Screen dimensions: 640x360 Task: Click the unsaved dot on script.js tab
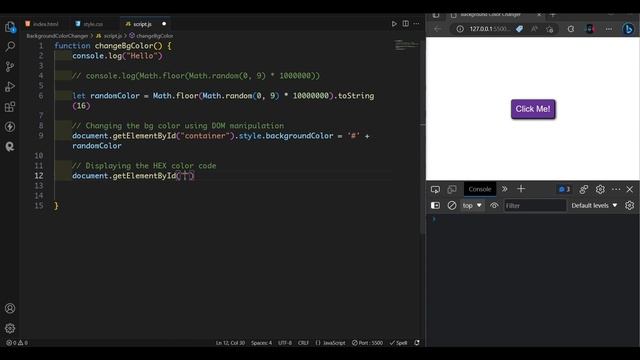click(164, 24)
